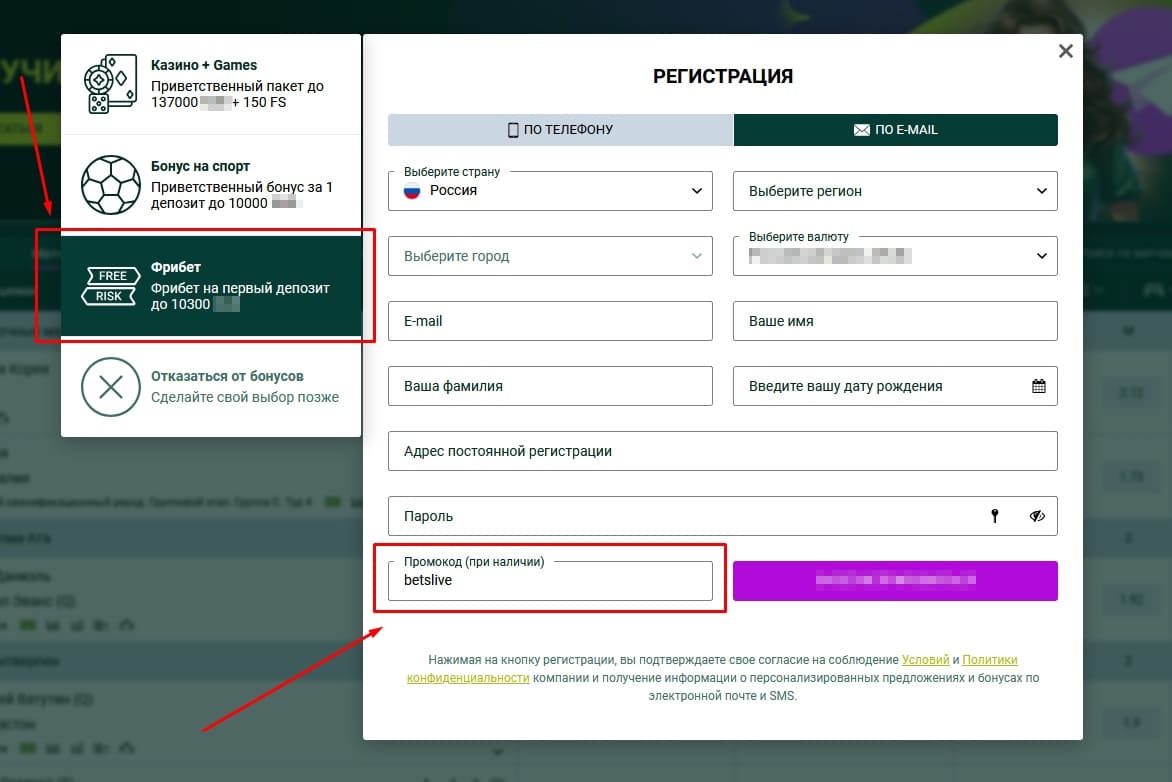Open the country dropdown showing Россия
The width and height of the screenshot is (1172, 782).
click(x=550, y=191)
